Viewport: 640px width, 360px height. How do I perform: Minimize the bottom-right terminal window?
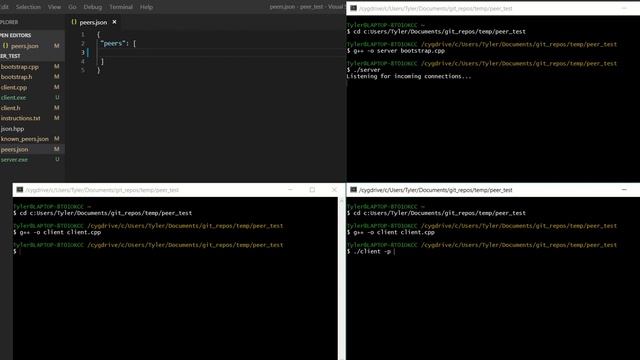click(624, 190)
